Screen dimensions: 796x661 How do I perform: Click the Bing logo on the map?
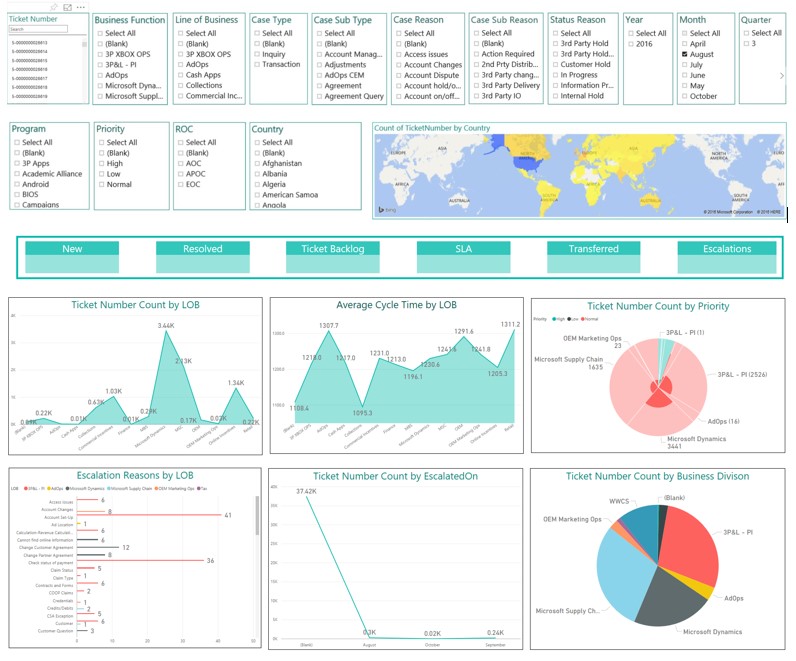click(387, 210)
